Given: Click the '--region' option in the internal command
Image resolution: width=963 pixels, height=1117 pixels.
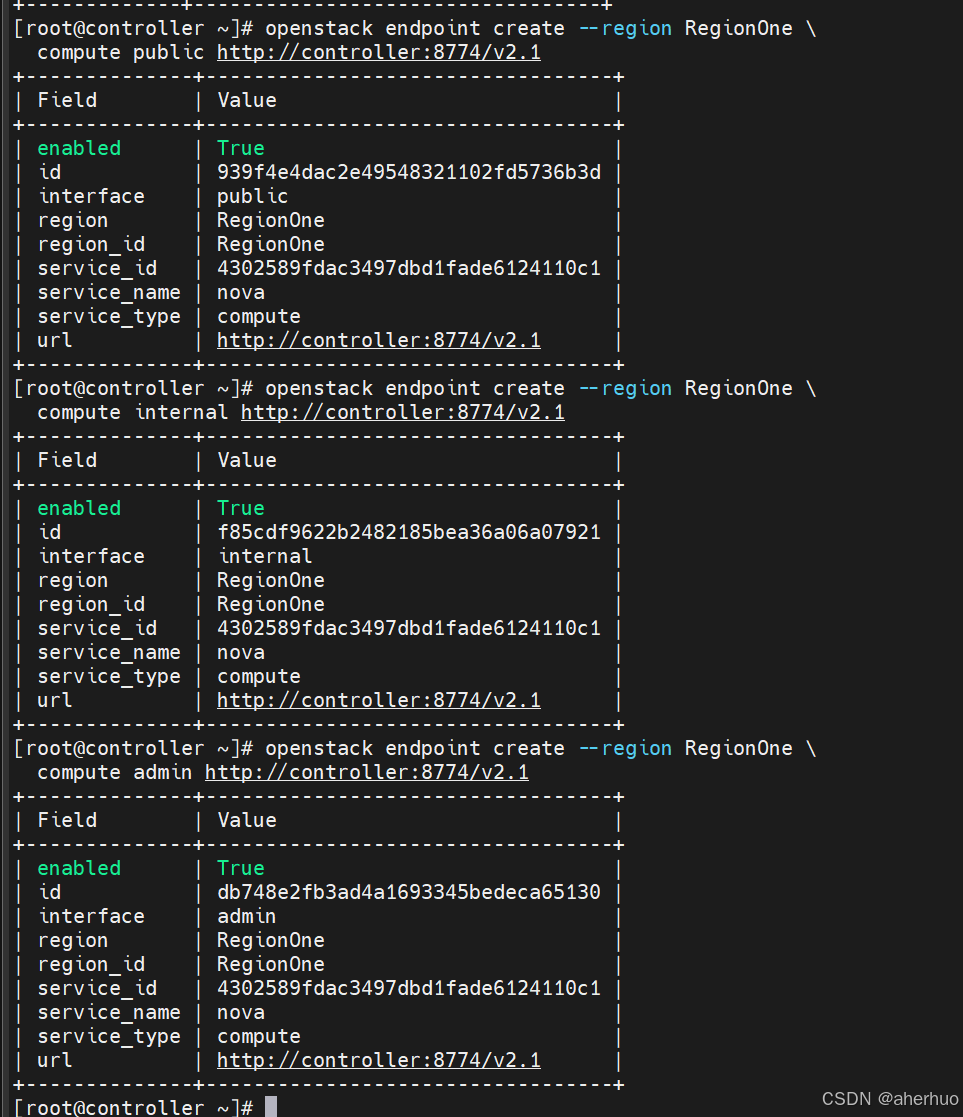Looking at the screenshot, I should coord(625,388).
